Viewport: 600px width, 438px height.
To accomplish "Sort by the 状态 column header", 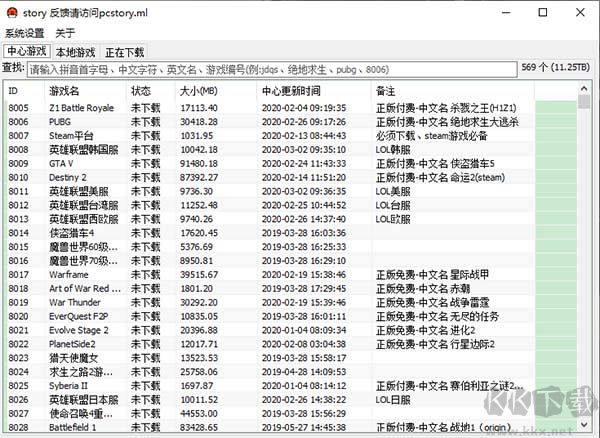I will 151,91.
